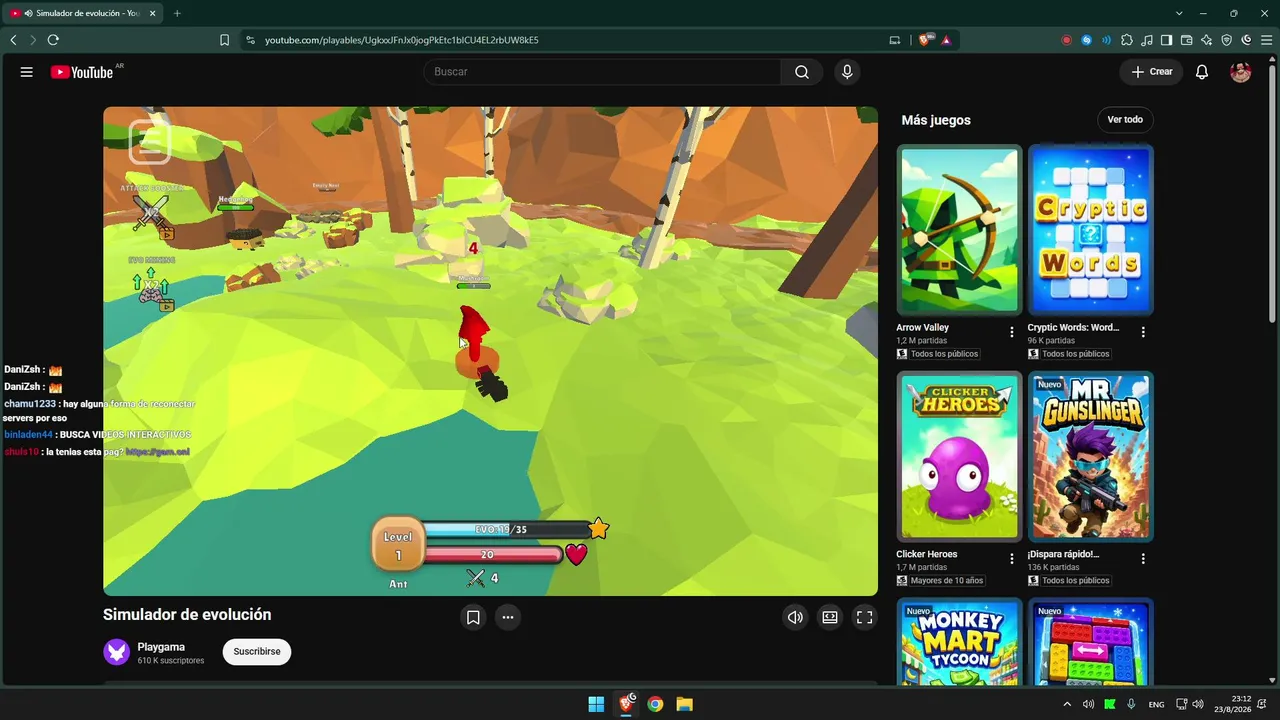Open the browser main hamburger menu

(x=1266, y=40)
